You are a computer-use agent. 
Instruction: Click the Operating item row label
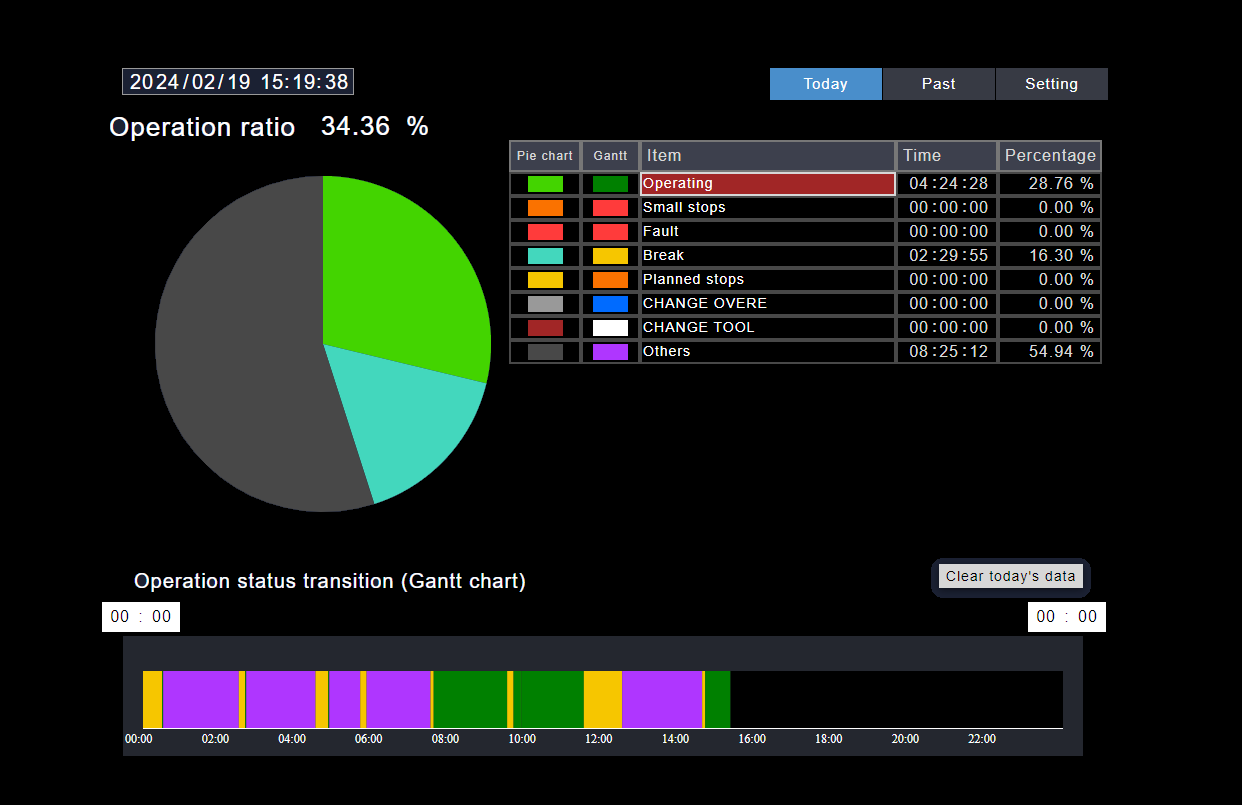[x=767, y=184]
